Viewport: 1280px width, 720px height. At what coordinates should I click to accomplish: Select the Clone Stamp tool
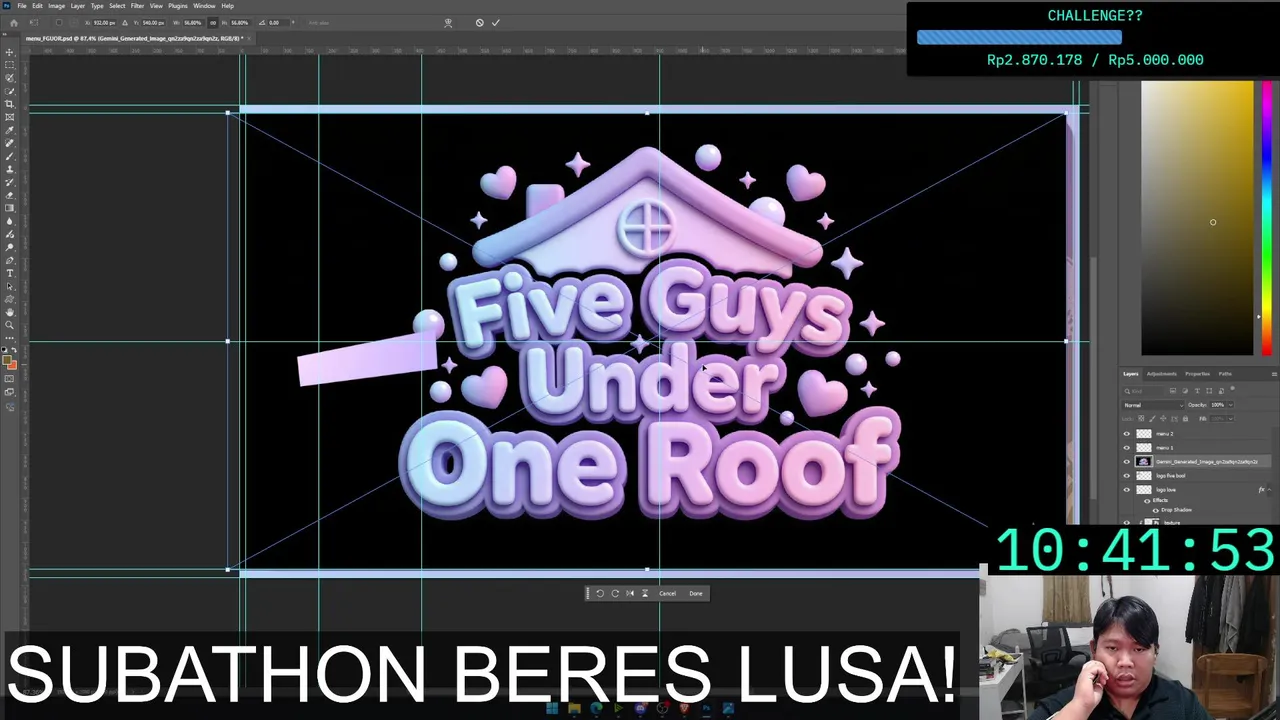9,169
